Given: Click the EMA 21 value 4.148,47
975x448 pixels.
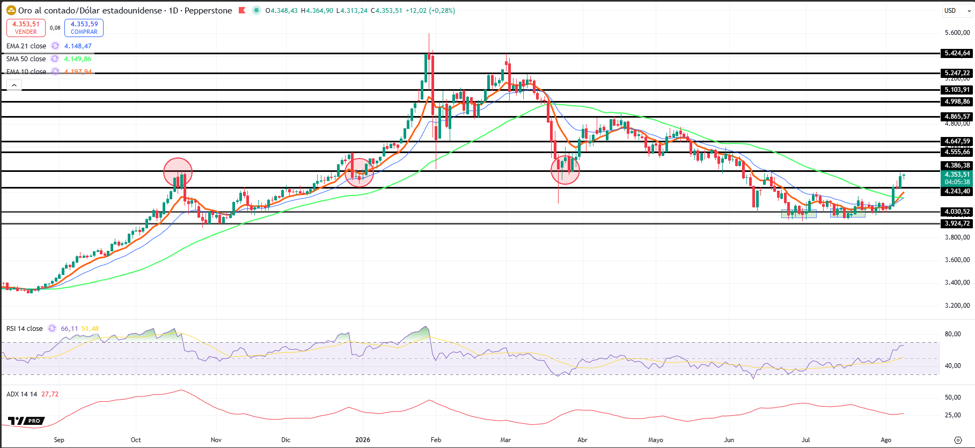Looking at the screenshot, I should [78, 46].
